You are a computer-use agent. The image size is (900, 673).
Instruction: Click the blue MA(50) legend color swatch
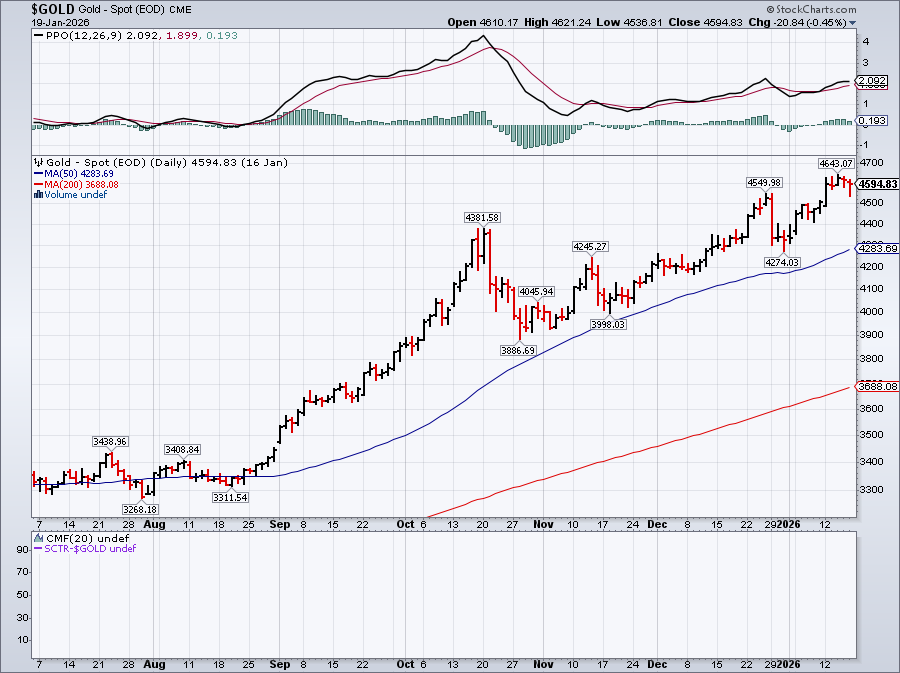point(38,173)
